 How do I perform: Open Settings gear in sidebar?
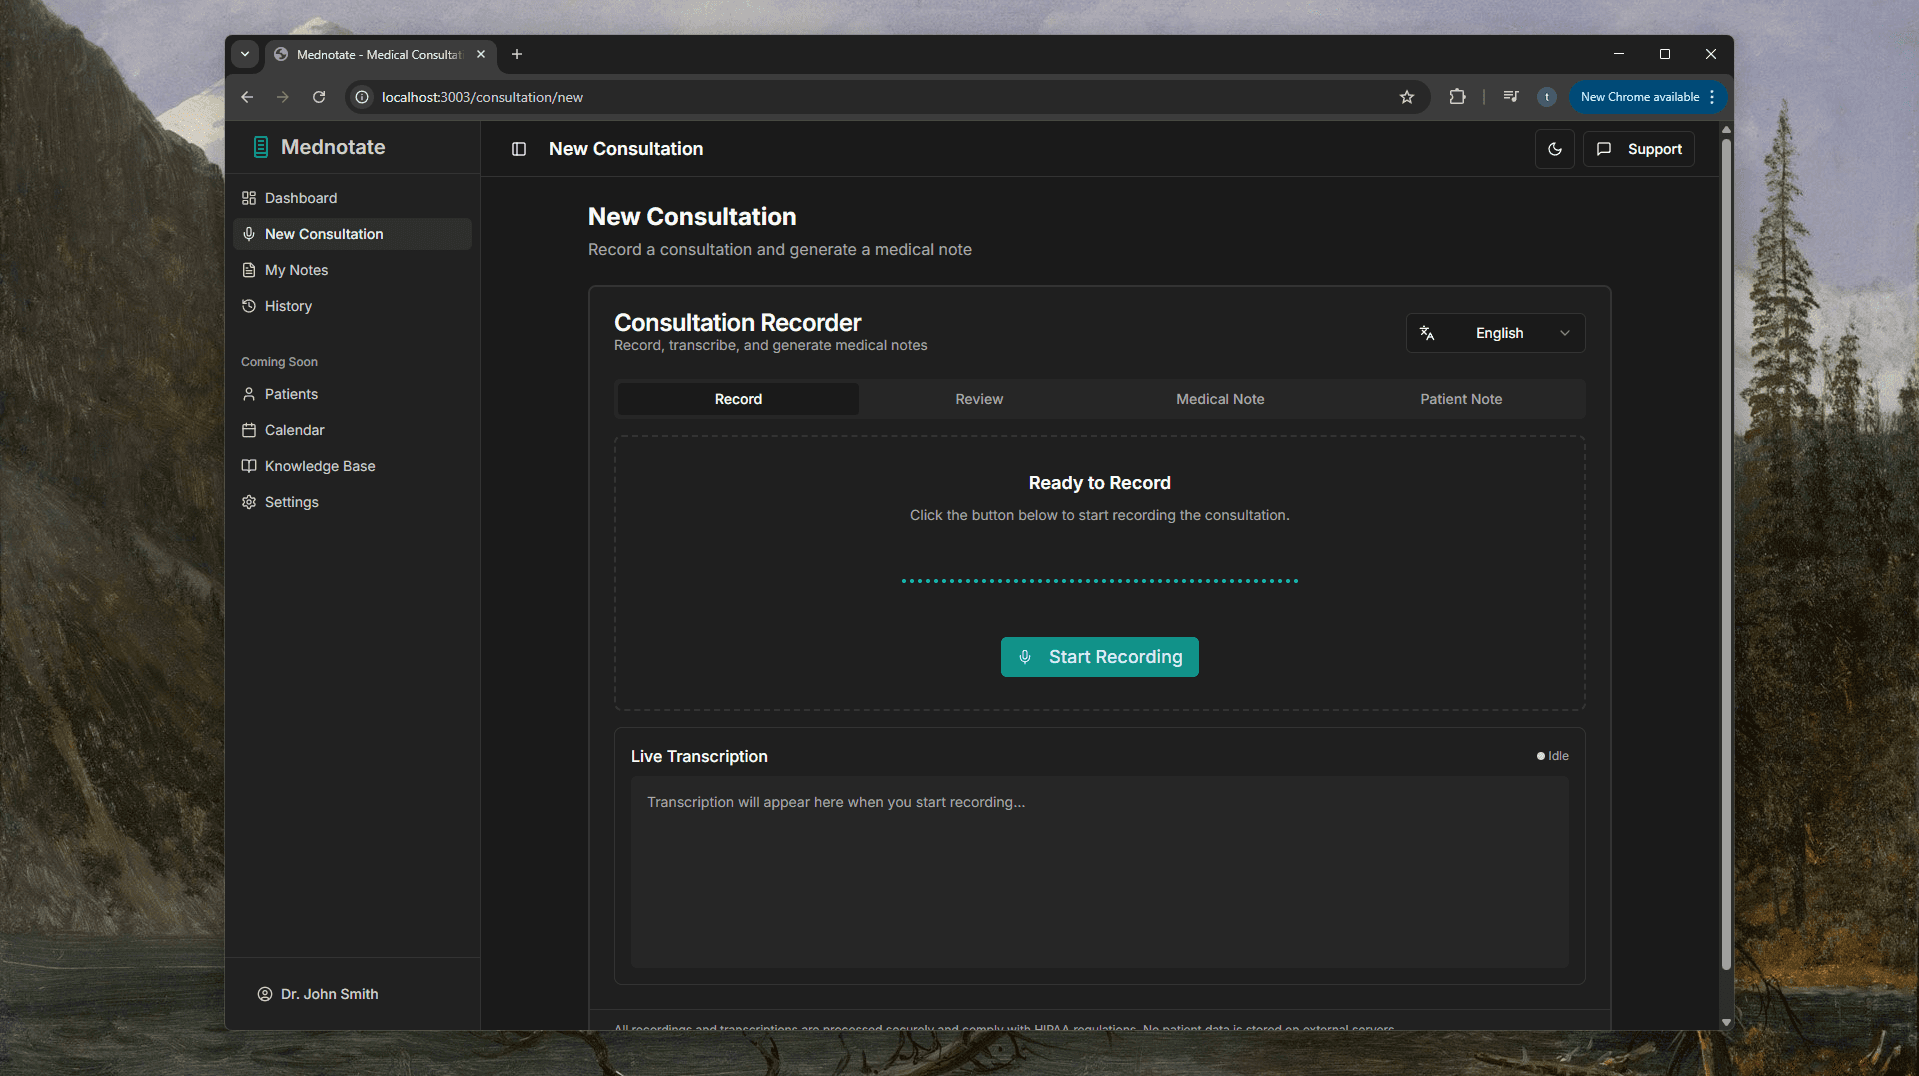(291, 502)
